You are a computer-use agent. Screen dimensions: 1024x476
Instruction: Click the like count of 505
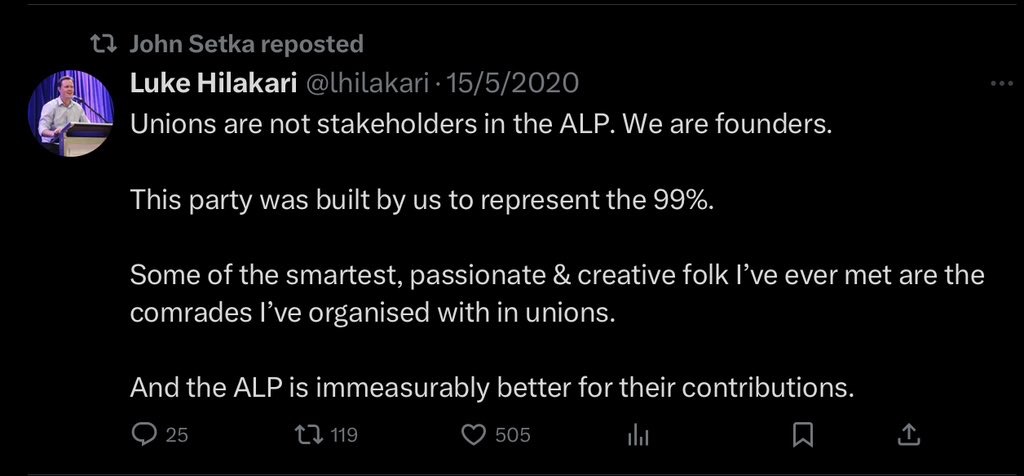click(512, 435)
